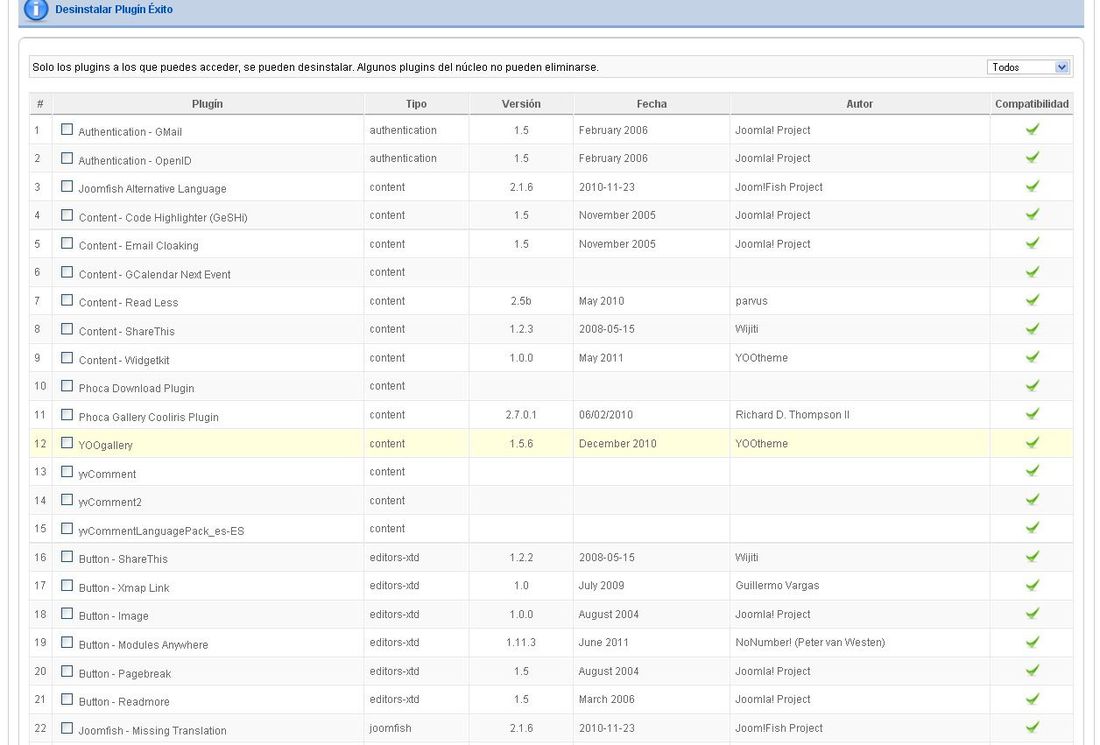Image resolution: width=1100 pixels, height=745 pixels.
Task: Click compatibility checkmark for yvComment row 13
Action: coord(1032,471)
